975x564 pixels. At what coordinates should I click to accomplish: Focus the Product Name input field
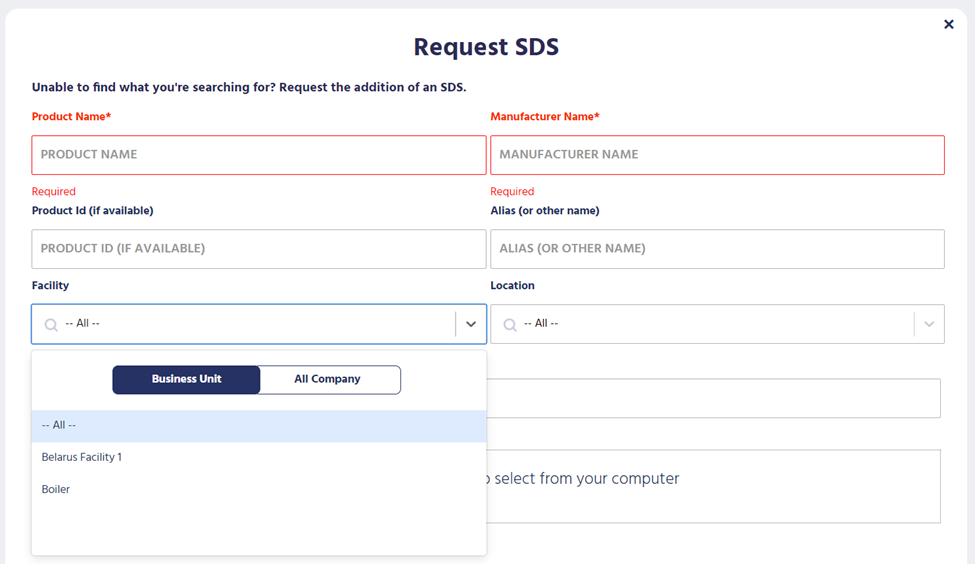pos(258,155)
